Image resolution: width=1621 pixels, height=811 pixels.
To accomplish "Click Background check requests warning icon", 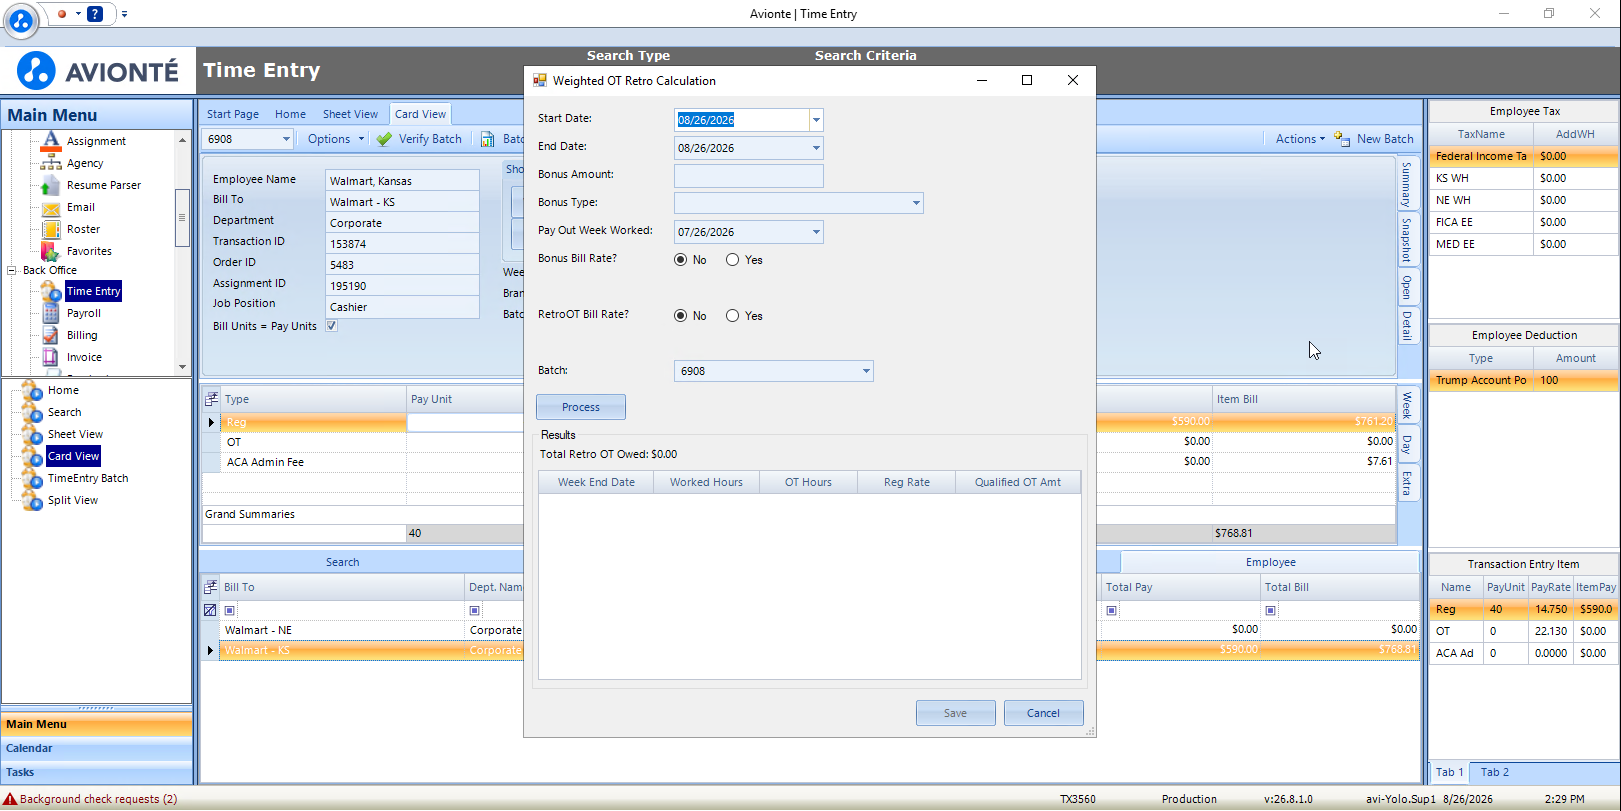I will coord(10,799).
